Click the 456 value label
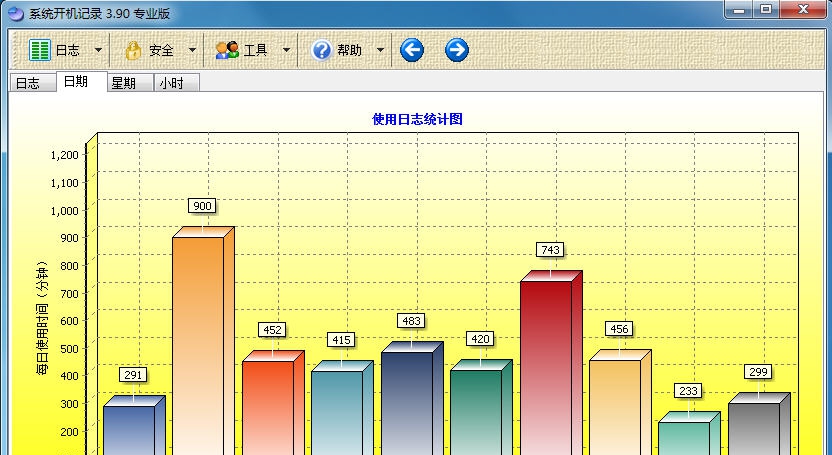The height and width of the screenshot is (455, 832). coord(619,329)
